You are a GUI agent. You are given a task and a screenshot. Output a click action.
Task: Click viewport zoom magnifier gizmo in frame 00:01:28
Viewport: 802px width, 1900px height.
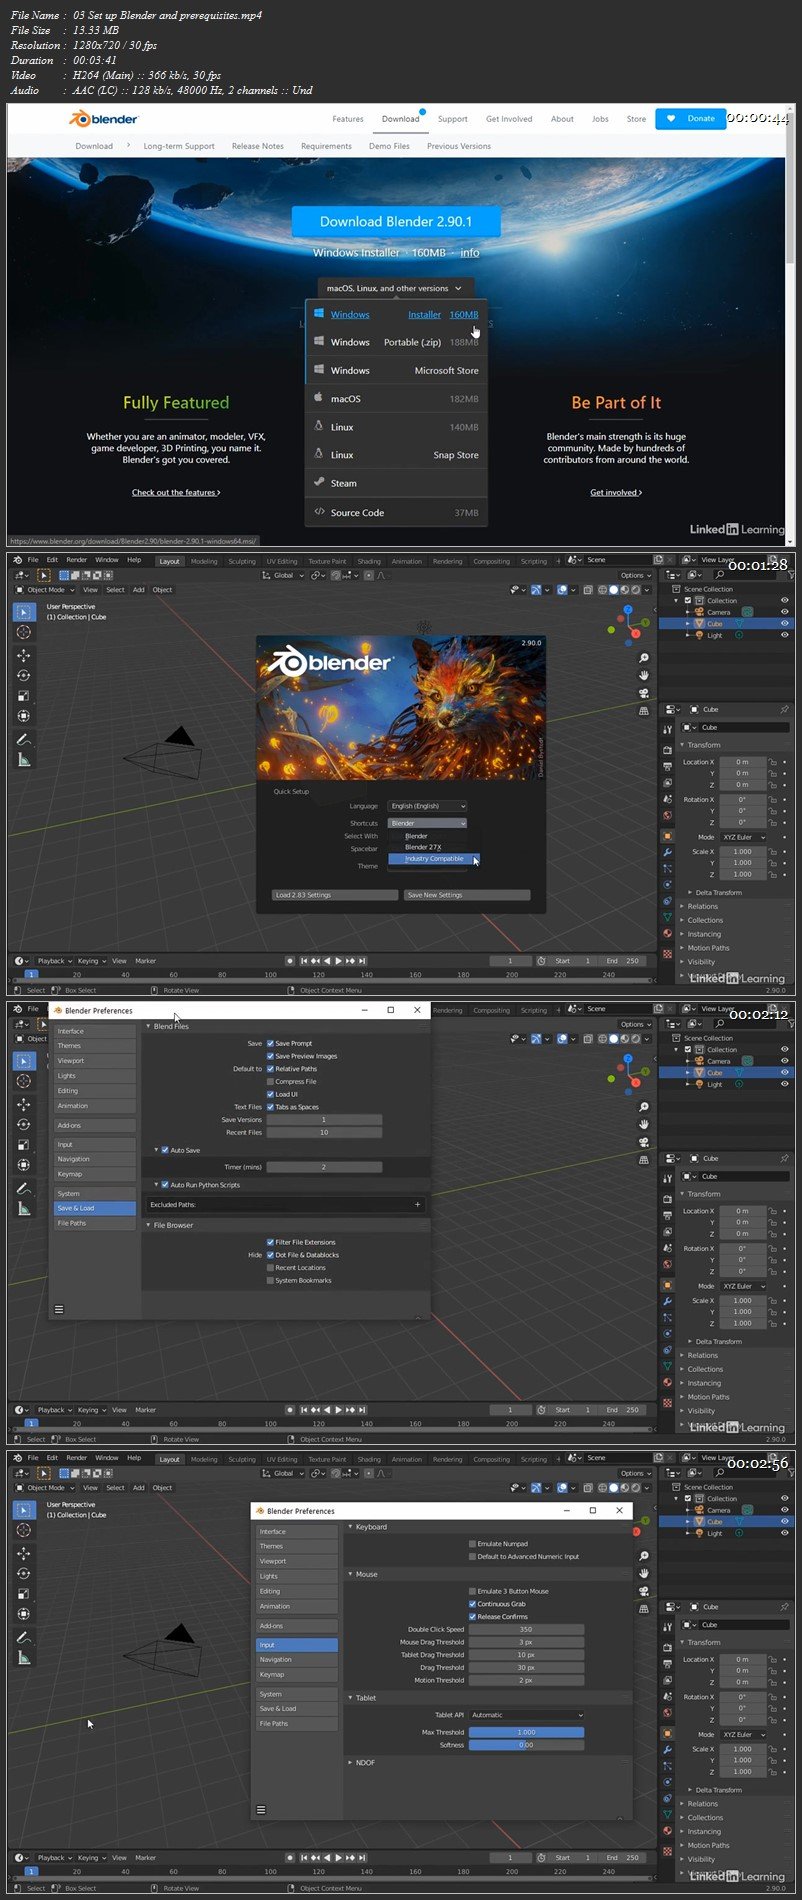(644, 658)
